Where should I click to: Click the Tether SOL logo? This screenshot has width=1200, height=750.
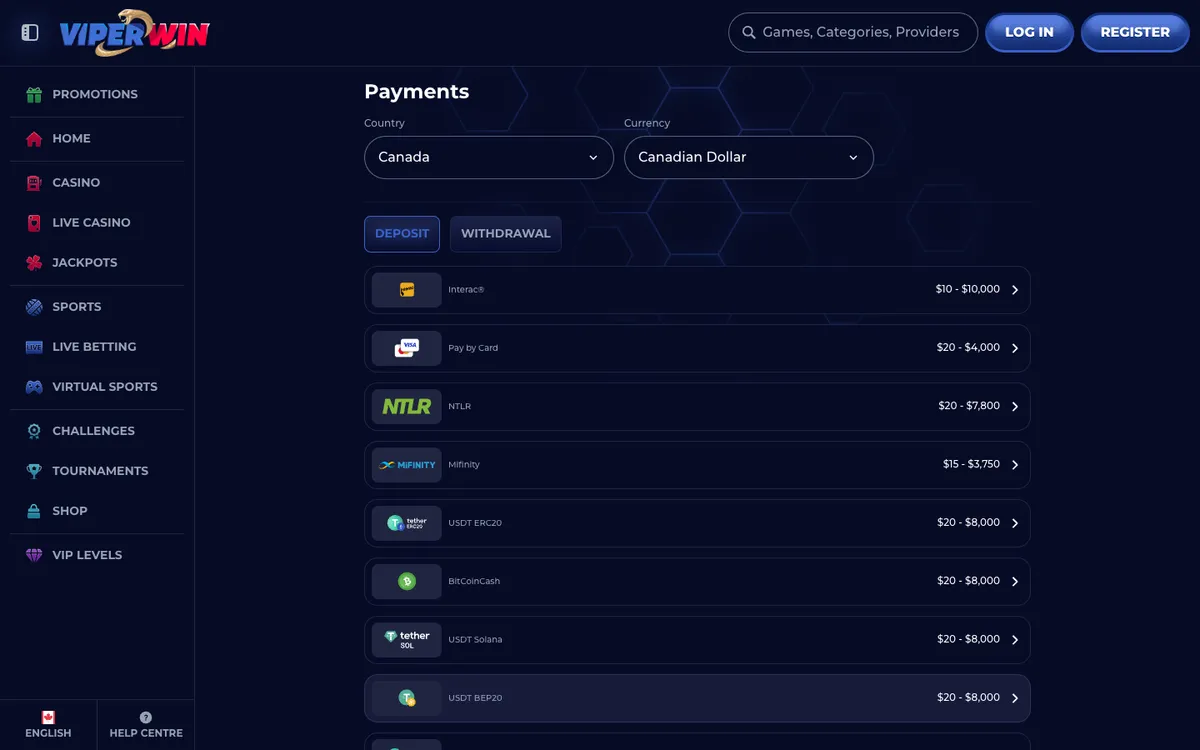[407, 640]
